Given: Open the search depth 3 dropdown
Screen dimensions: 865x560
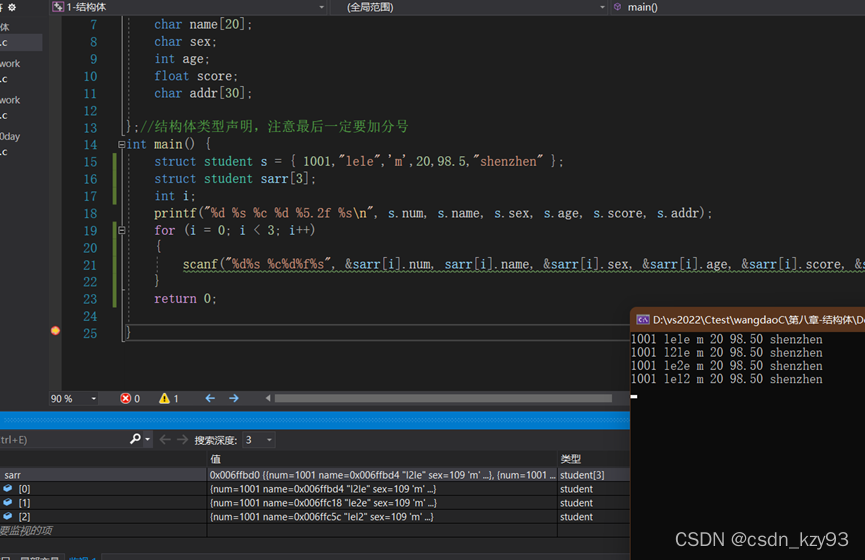Looking at the screenshot, I should pos(269,440).
